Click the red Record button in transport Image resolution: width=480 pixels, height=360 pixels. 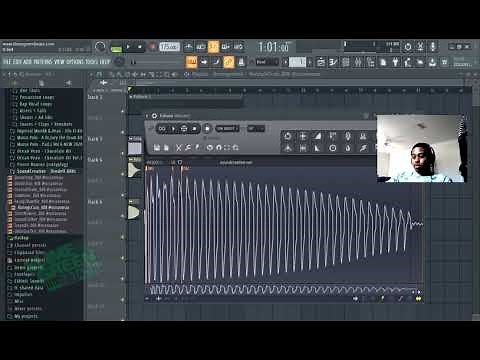click(x=152, y=47)
